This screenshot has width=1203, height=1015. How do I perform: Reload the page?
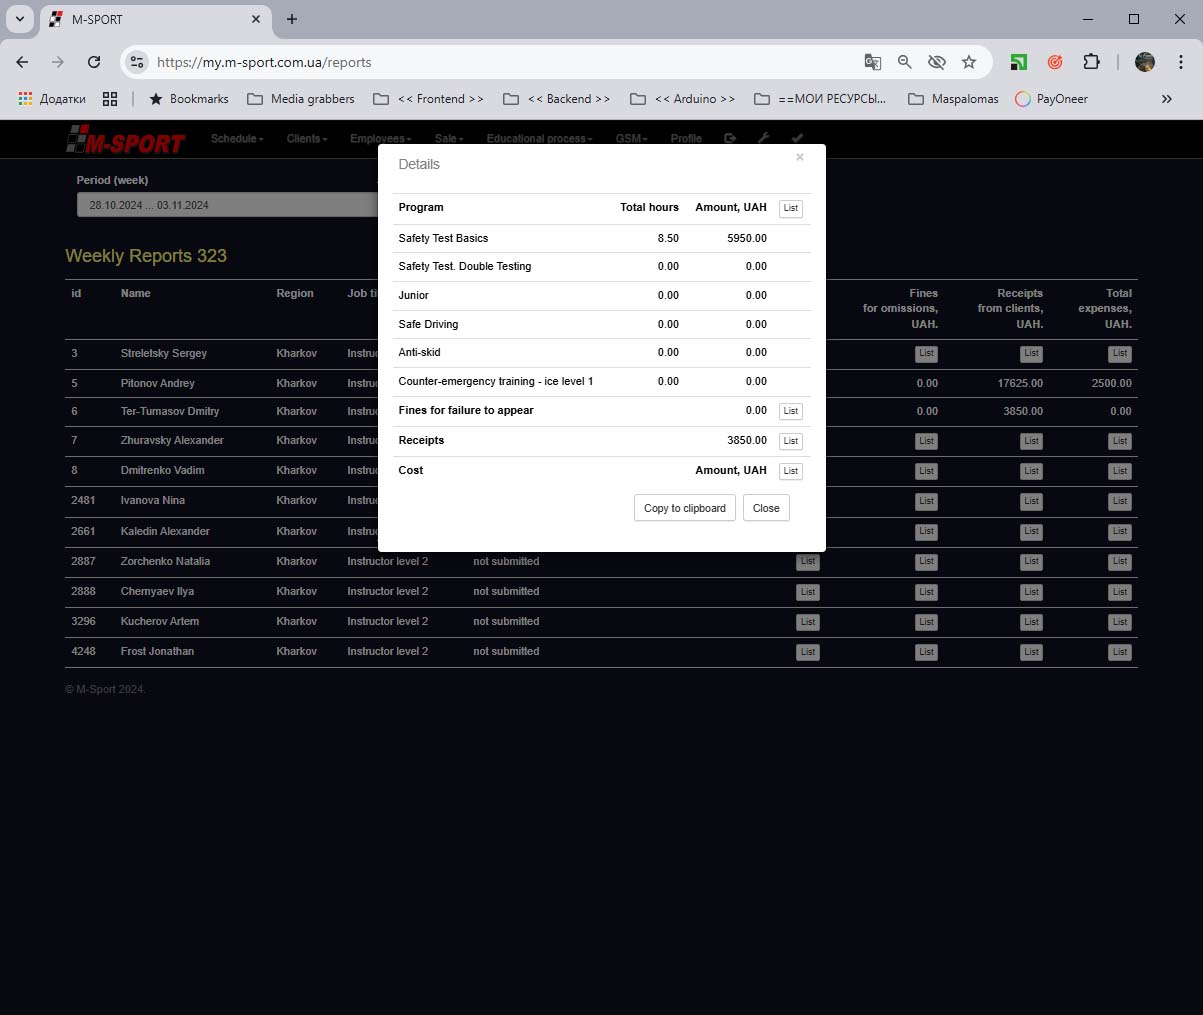click(x=94, y=62)
